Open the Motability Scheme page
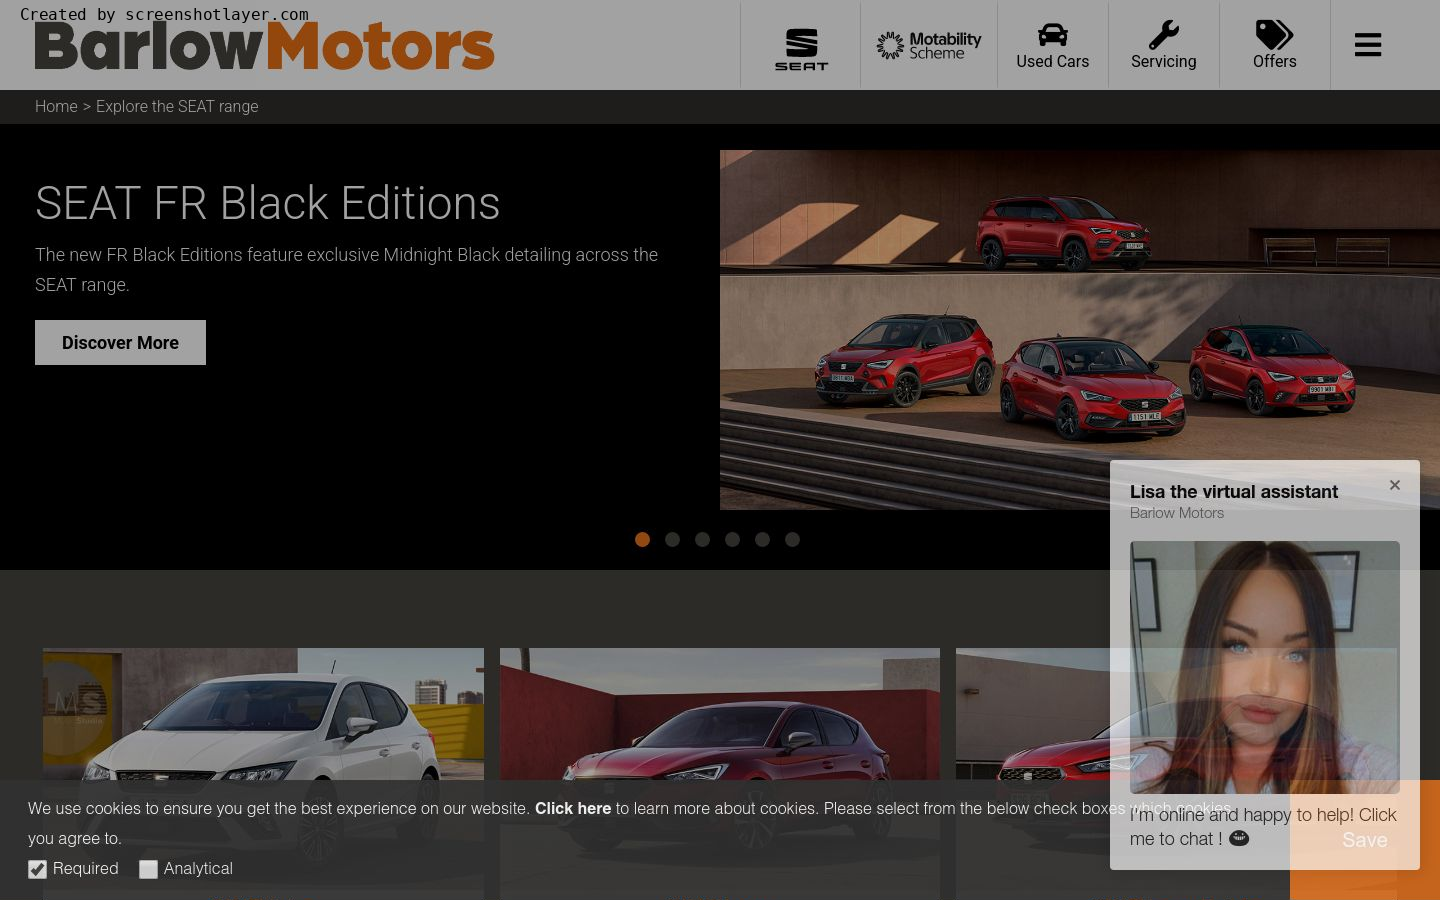 click(x=929, y=45)
